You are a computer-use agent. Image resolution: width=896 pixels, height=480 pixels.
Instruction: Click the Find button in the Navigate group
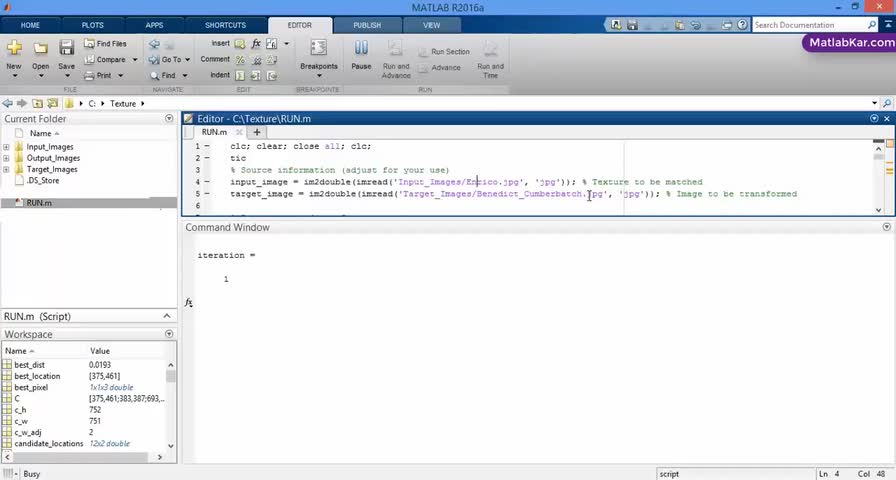click(163, 75)
